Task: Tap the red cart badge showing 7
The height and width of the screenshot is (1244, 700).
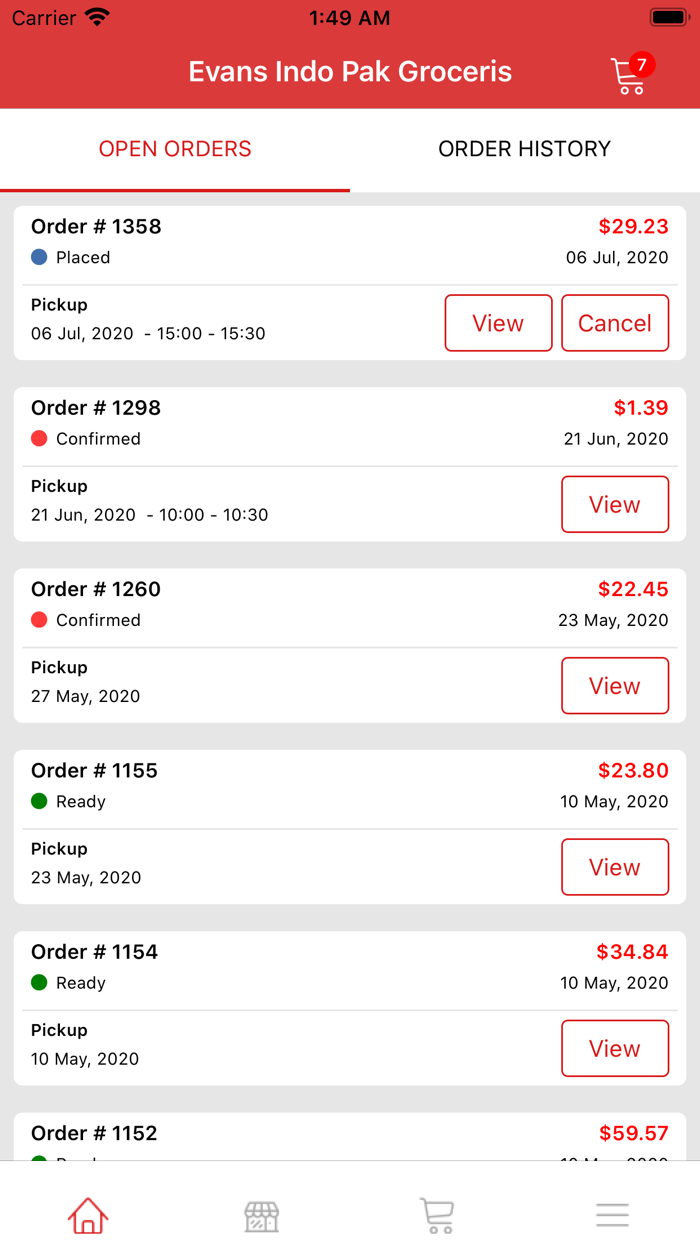Action: click(x=642, y=65)
